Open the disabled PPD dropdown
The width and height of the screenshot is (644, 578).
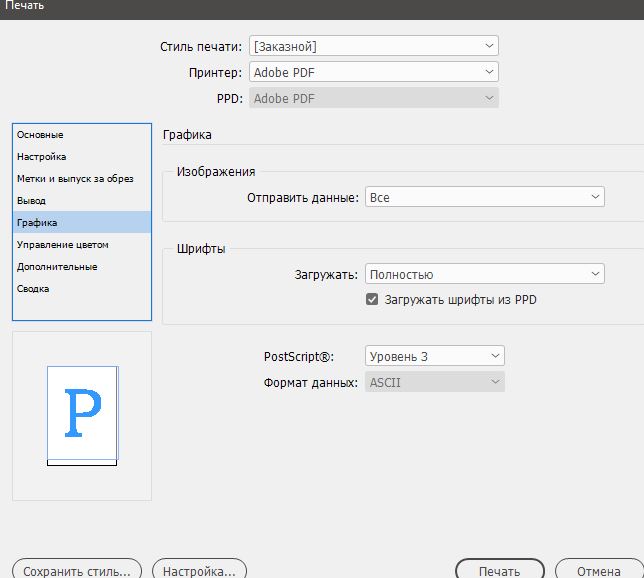pos(374,98)
